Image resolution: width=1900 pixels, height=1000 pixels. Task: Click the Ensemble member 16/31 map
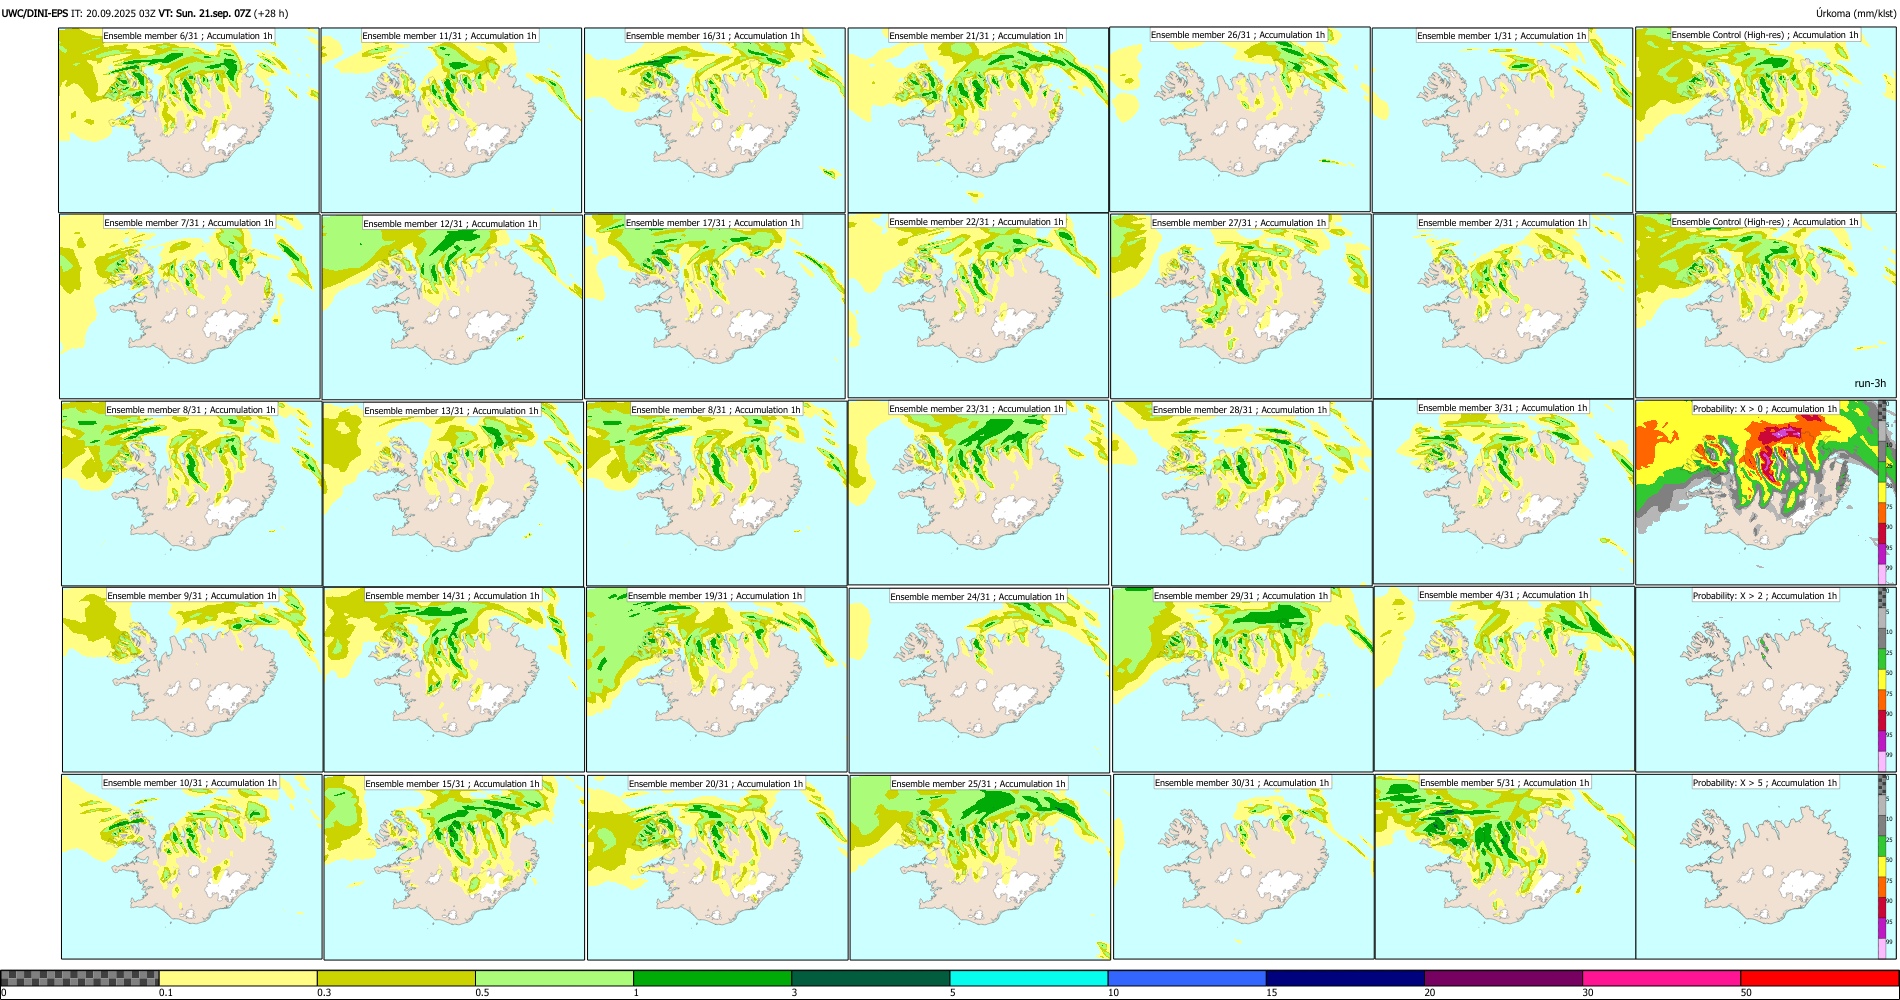[715, 120]
